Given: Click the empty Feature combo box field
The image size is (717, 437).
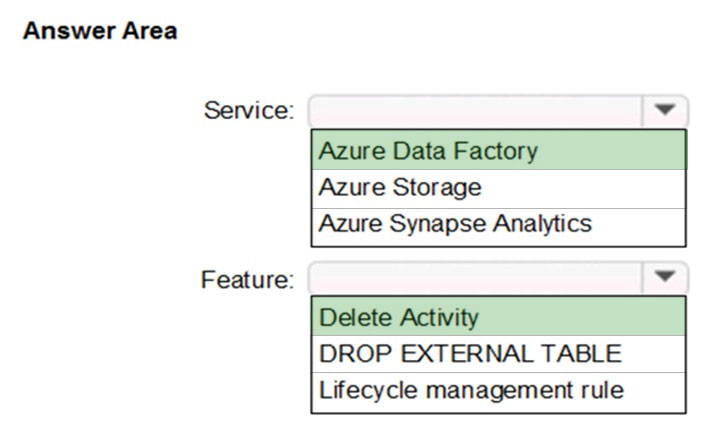Looking at the screenshot, I should (476, 277).
